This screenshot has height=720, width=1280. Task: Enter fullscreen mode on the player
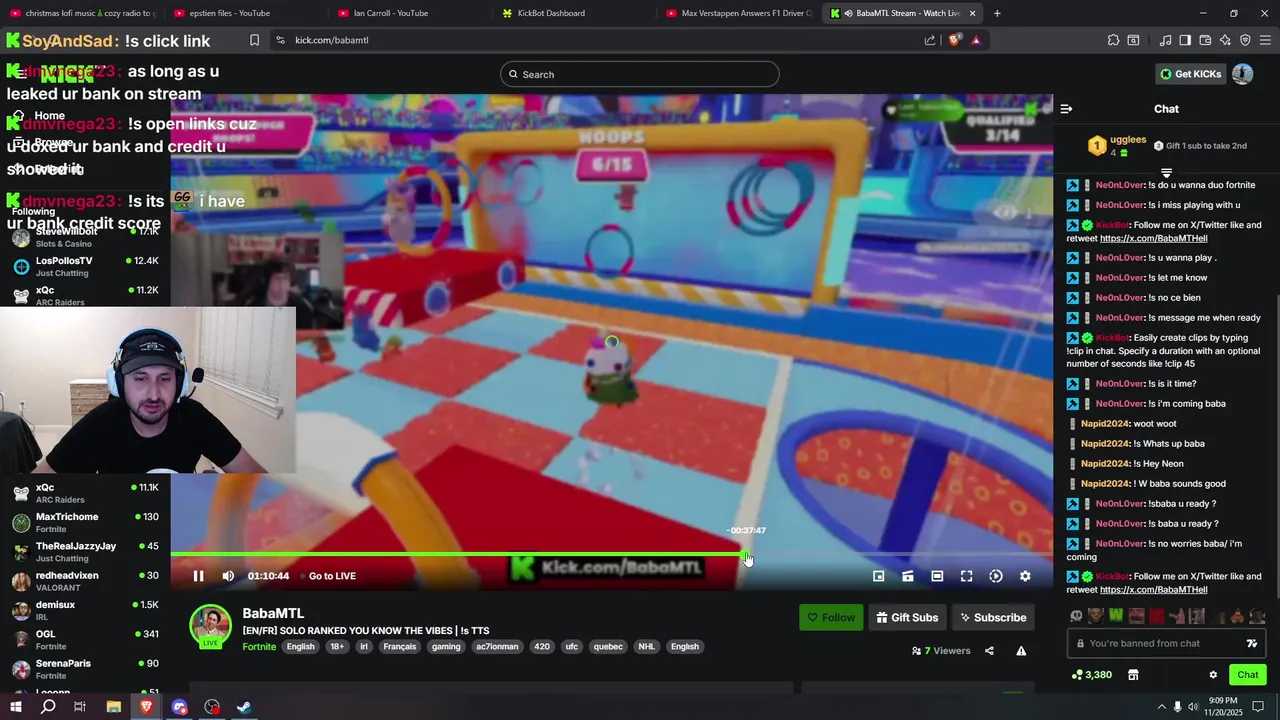[966, 576]
